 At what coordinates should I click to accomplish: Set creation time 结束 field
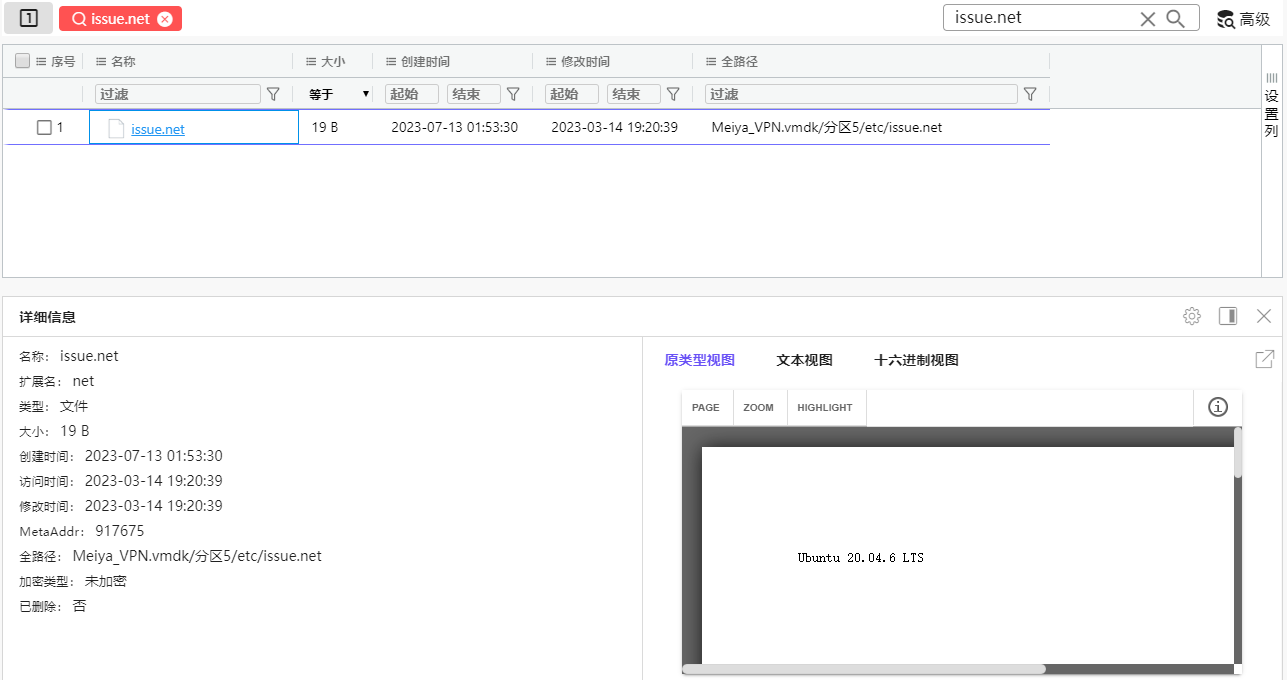pos(474,94)
